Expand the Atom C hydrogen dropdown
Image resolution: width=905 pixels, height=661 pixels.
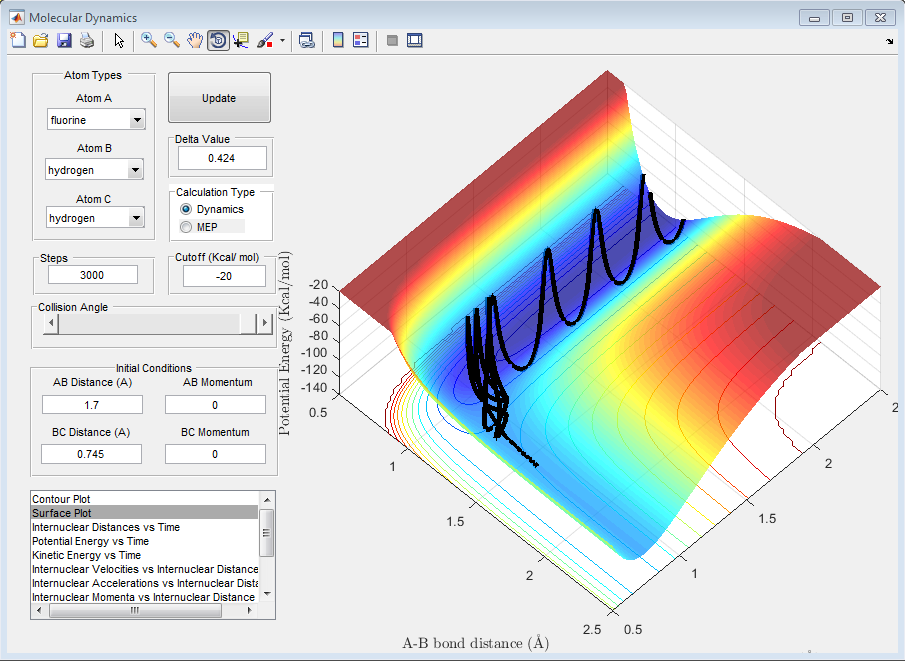[137, 219]
